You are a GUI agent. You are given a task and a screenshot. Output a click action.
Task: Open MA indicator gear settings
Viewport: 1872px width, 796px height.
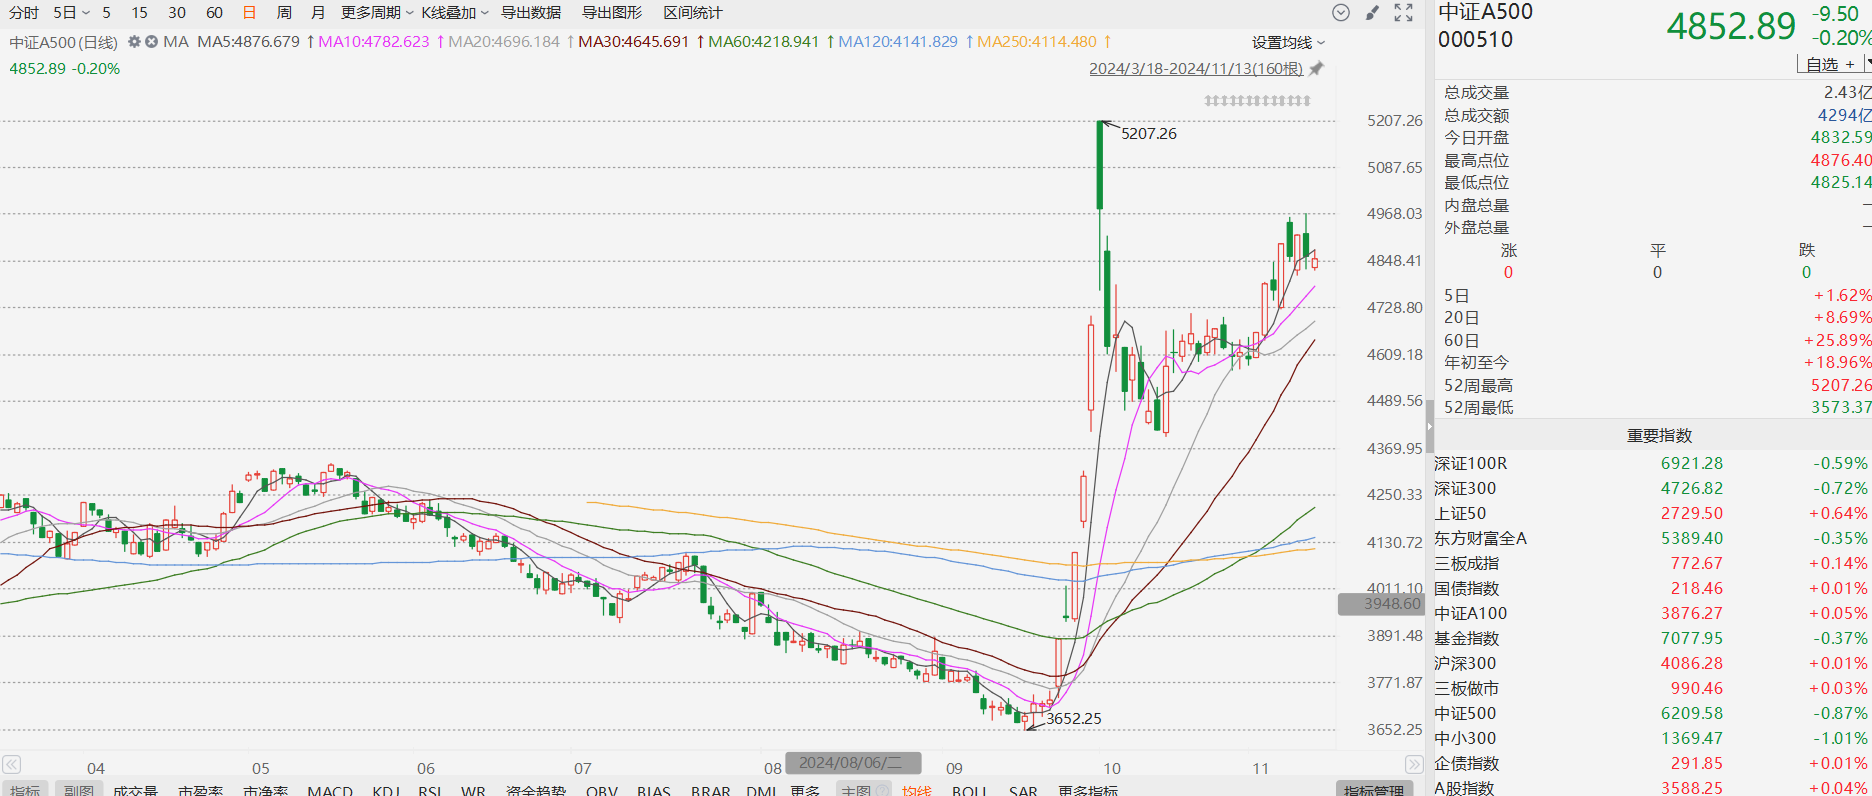(134, 42)
